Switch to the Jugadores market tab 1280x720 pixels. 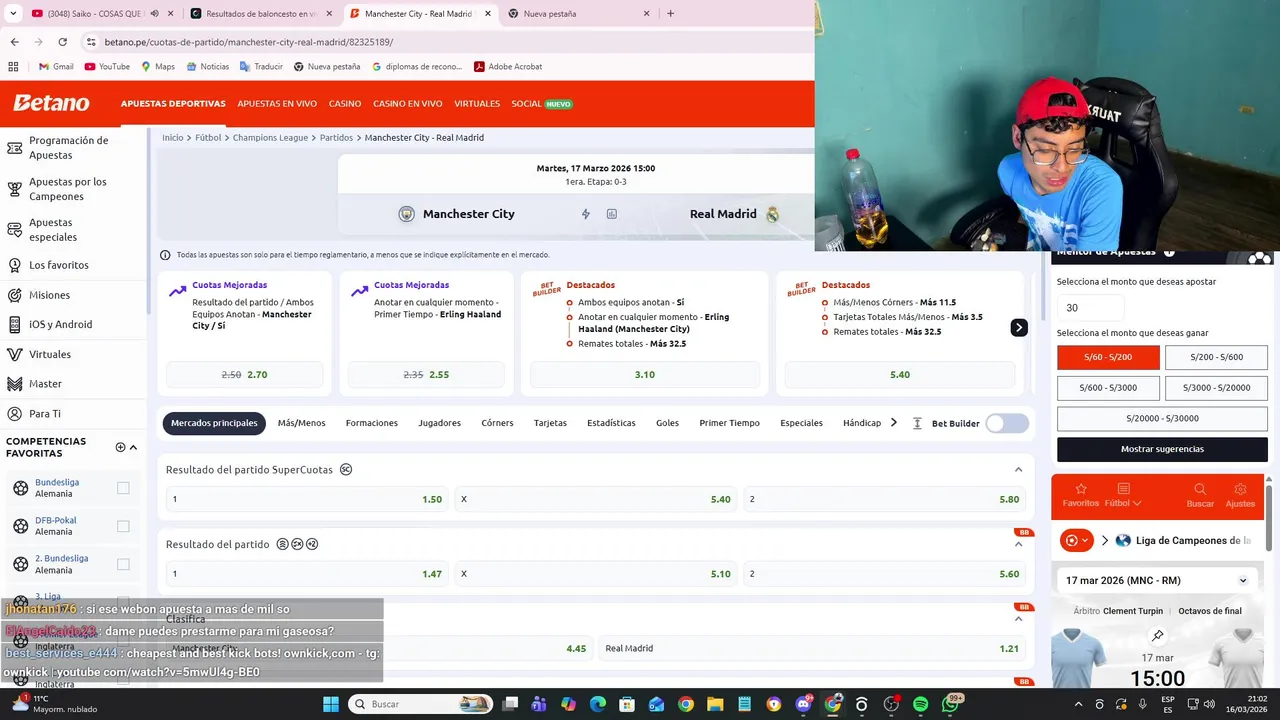pos(439,423)
